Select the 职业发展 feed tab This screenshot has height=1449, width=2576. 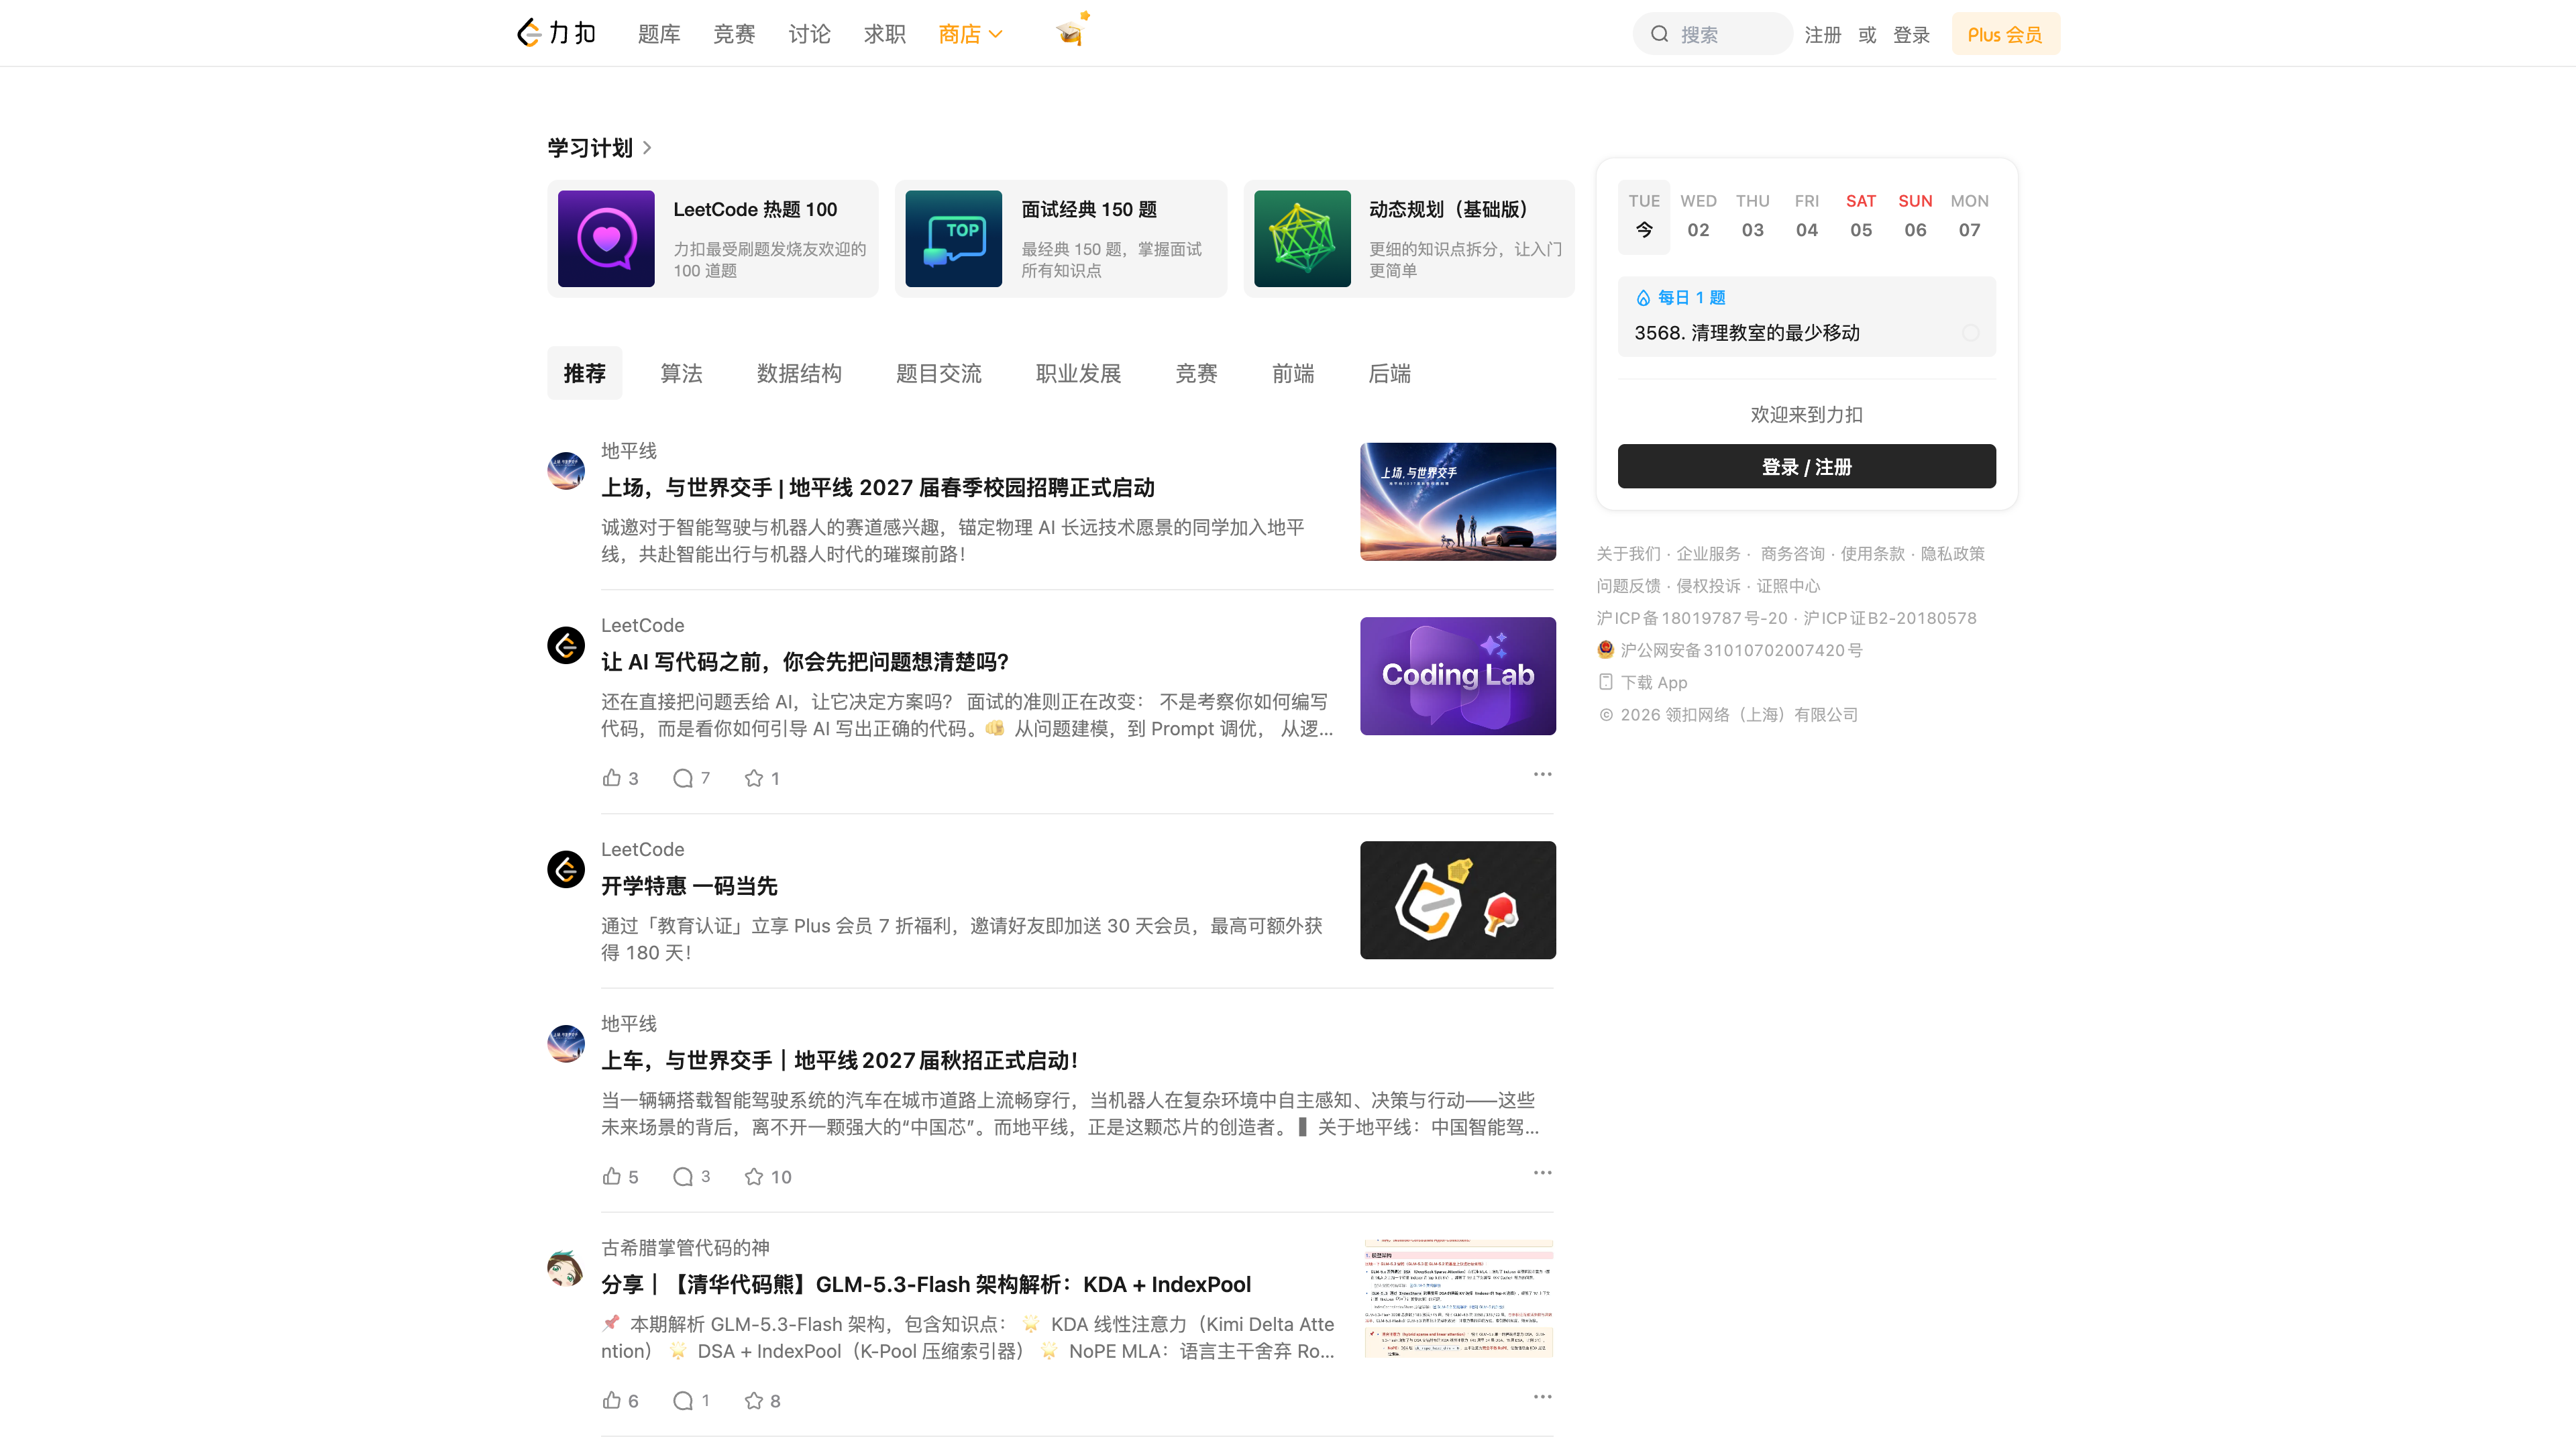[x=1078, y=373]
